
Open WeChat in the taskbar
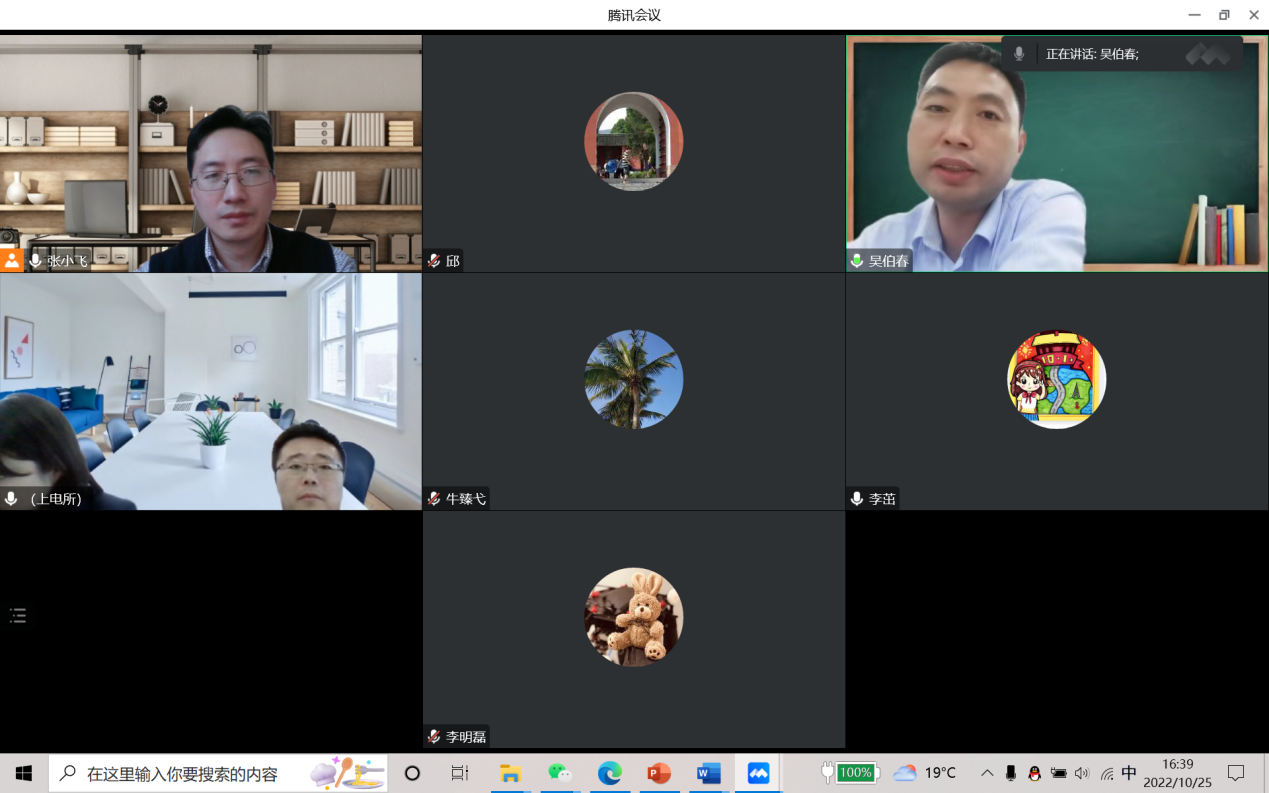[x=560, y=773]
